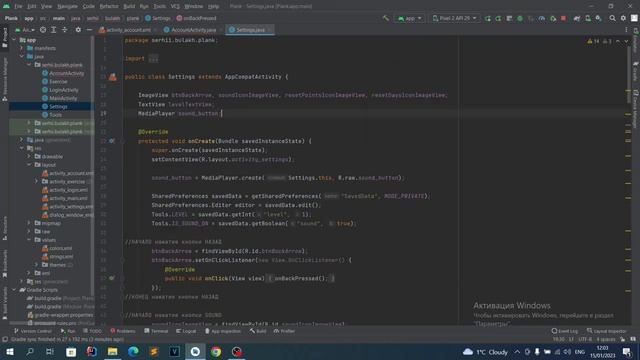Screen dimensions: 640x360
Task: Click the onBackPressed breadcrumb
Action: click(x=197, y=18)
